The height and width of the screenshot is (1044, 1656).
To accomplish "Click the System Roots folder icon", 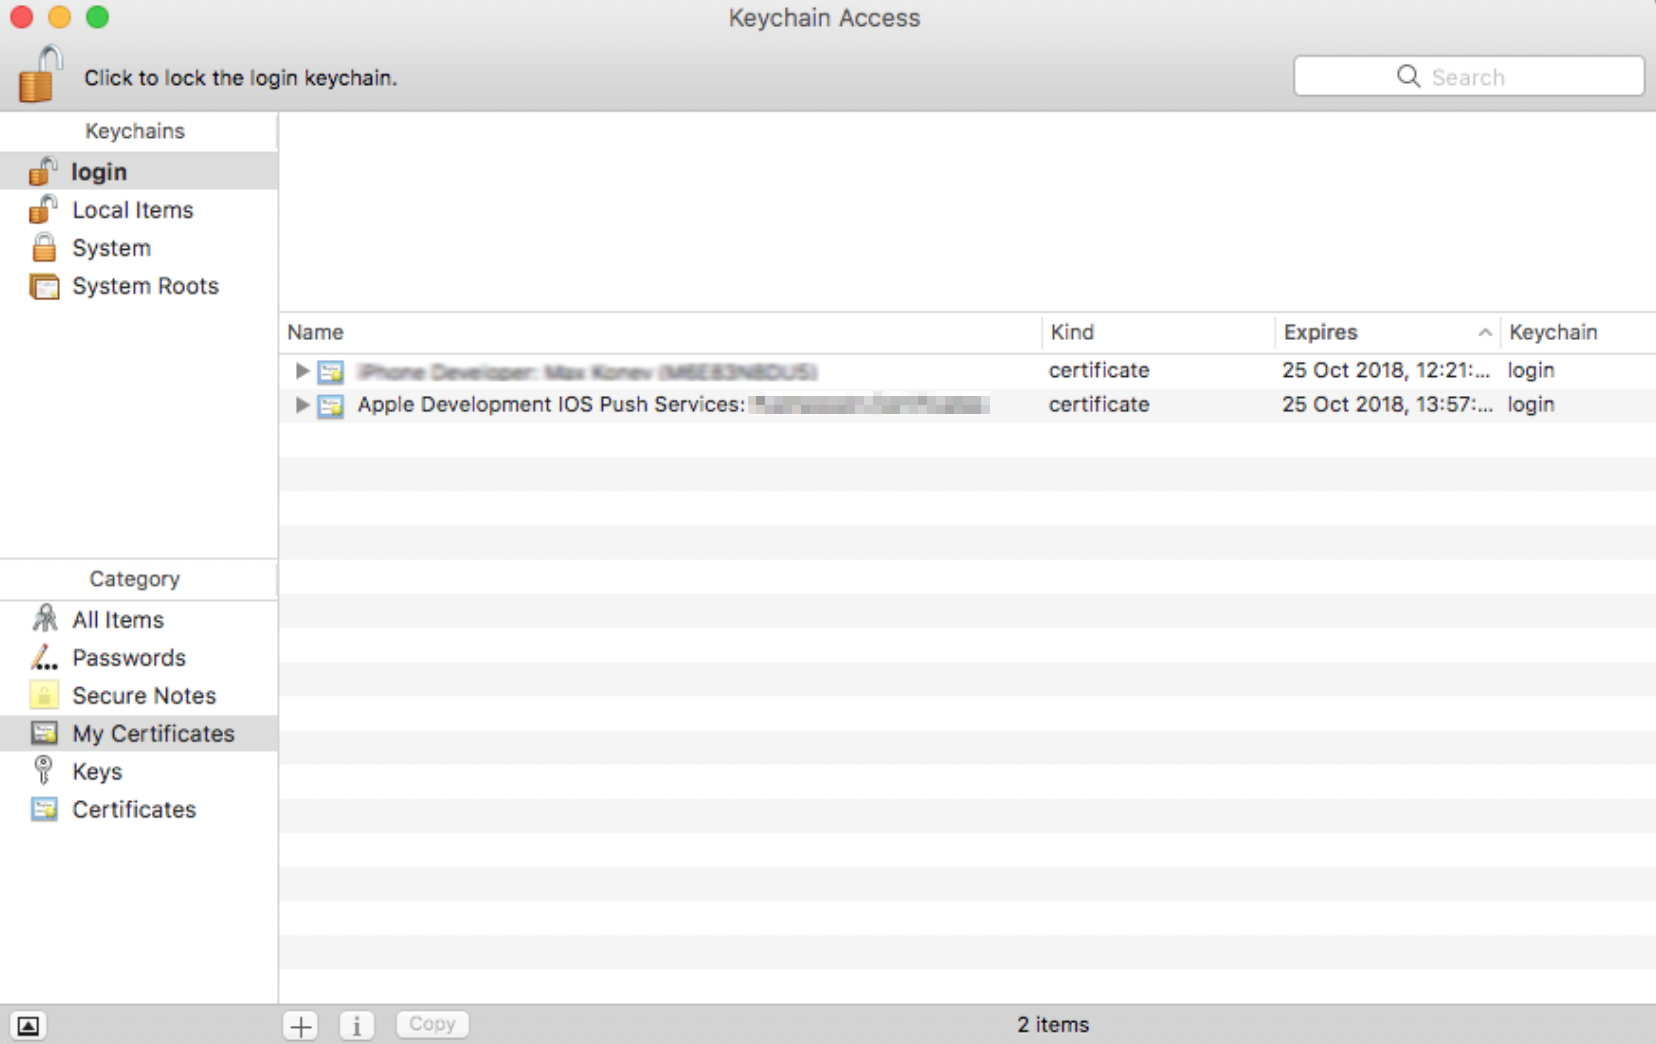I will (44, 286).
